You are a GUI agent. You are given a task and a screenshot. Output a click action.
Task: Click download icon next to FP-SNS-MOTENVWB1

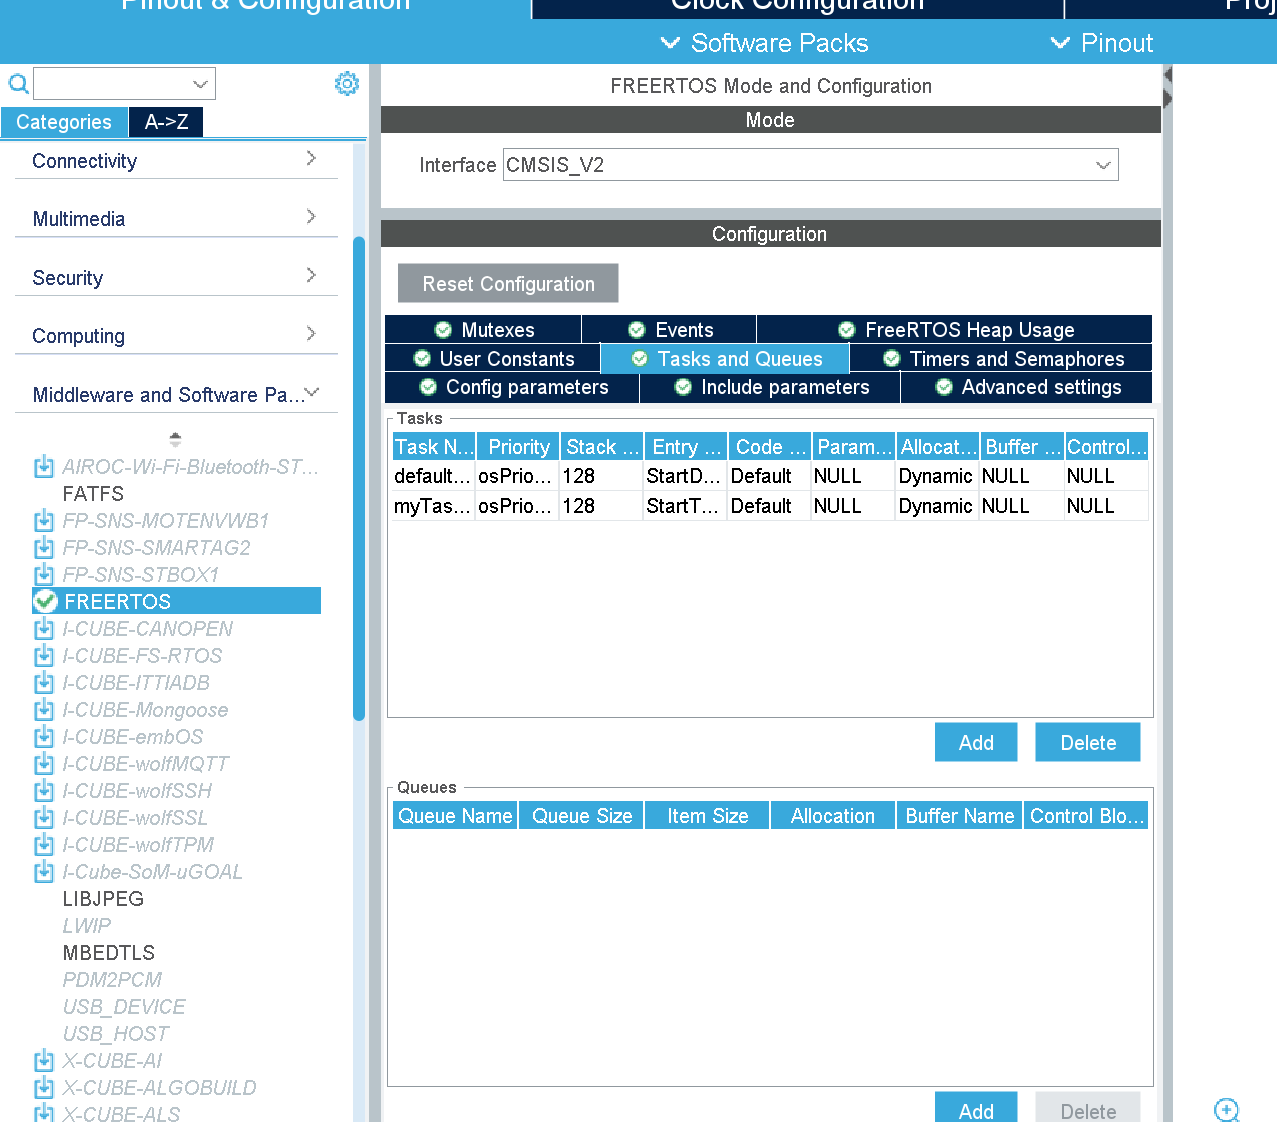(44, 521)
